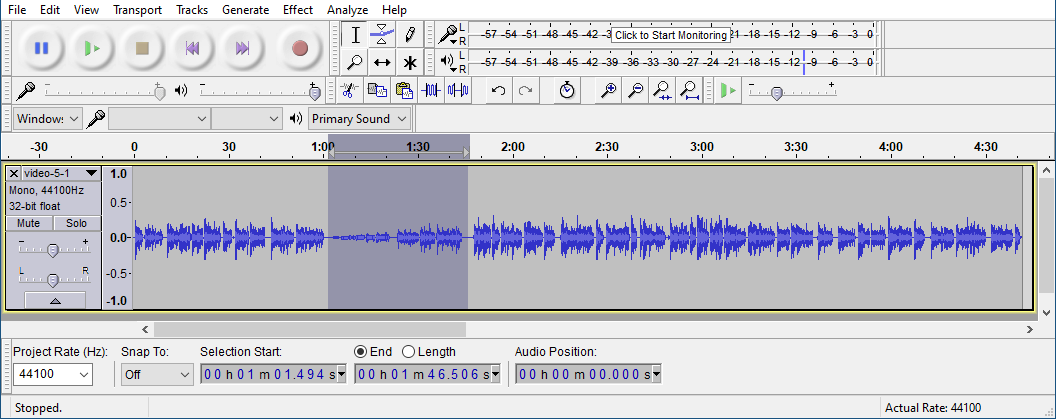Click the Zoom Out magnifier icon
The height and width of the screenshot is (419, 1056).
tap(635, 90)
